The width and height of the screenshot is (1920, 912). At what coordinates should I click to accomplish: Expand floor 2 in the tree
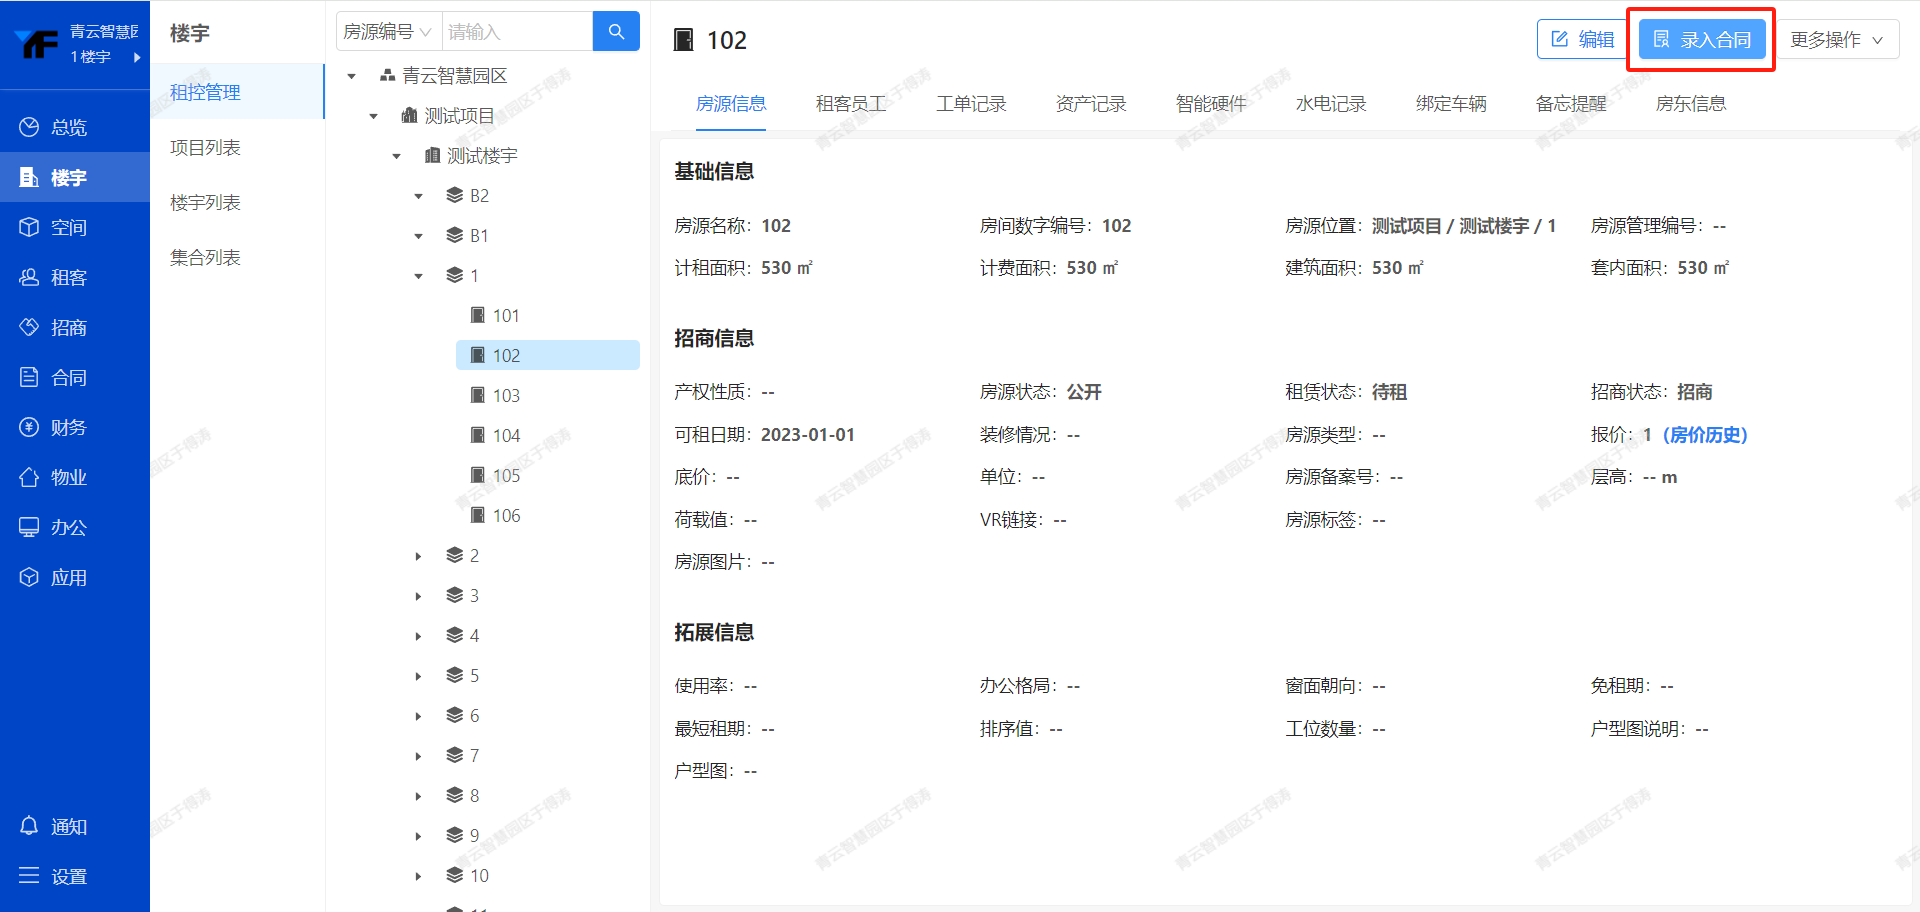pos(418,556)
